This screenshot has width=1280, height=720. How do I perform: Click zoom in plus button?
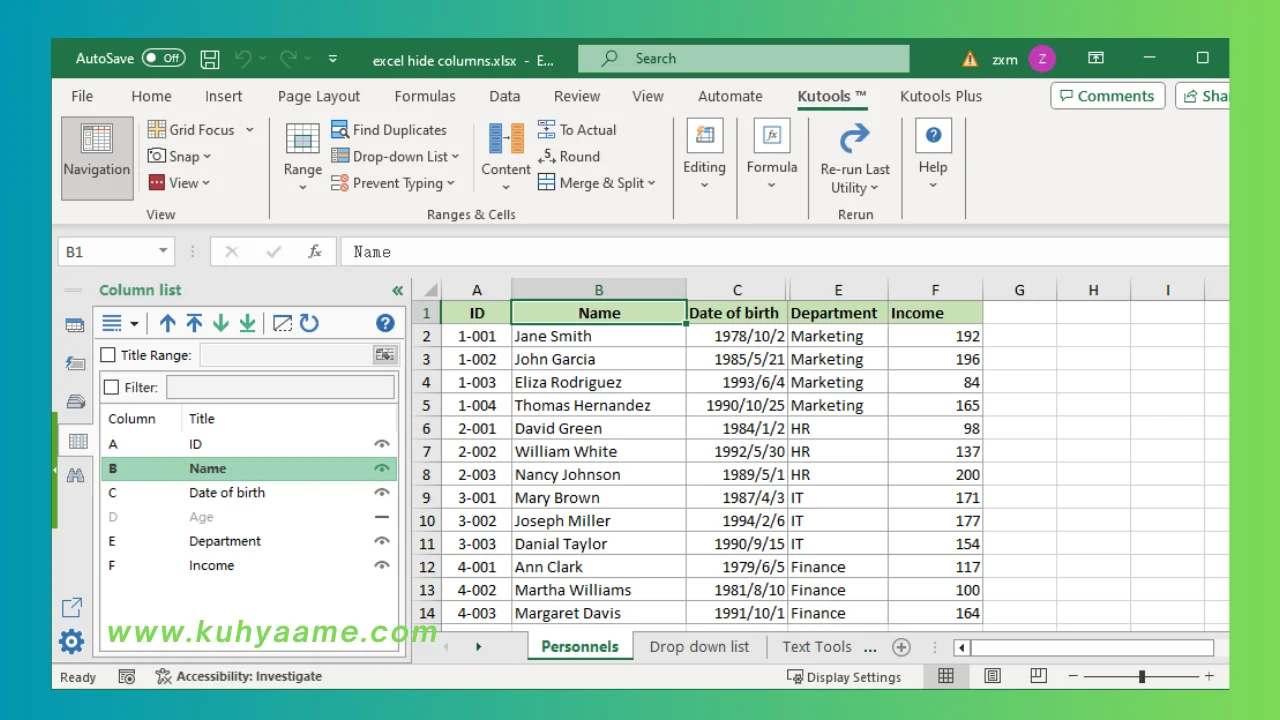click(x=1209, y=676)
